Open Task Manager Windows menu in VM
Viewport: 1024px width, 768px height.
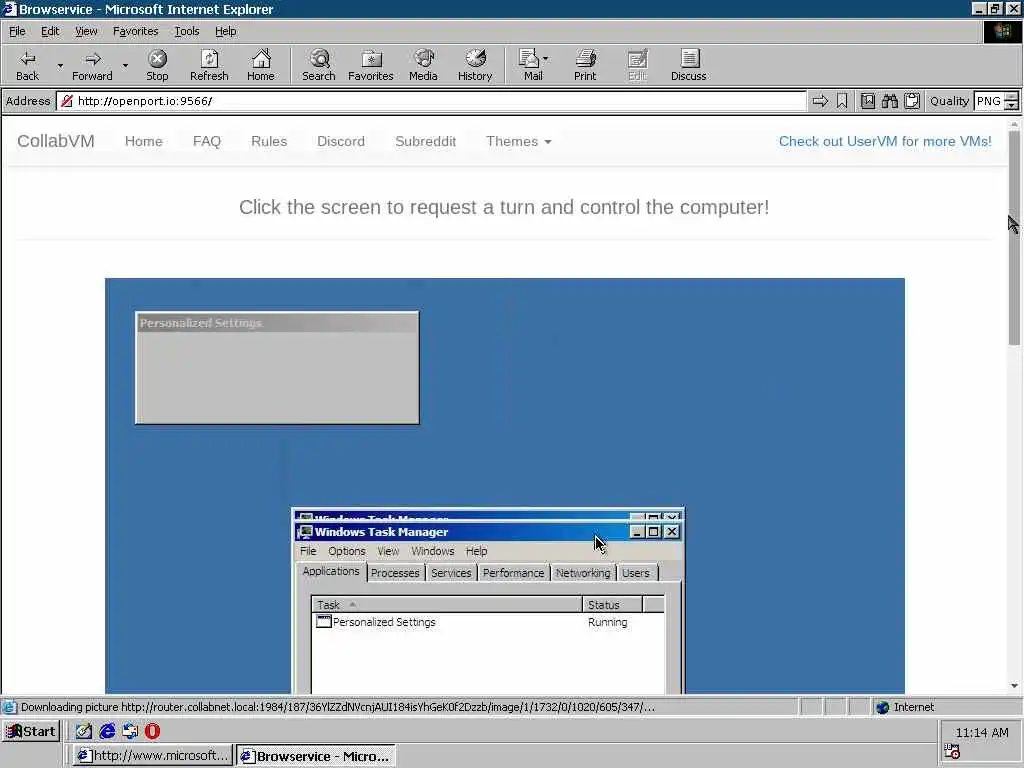click(432, 551)
